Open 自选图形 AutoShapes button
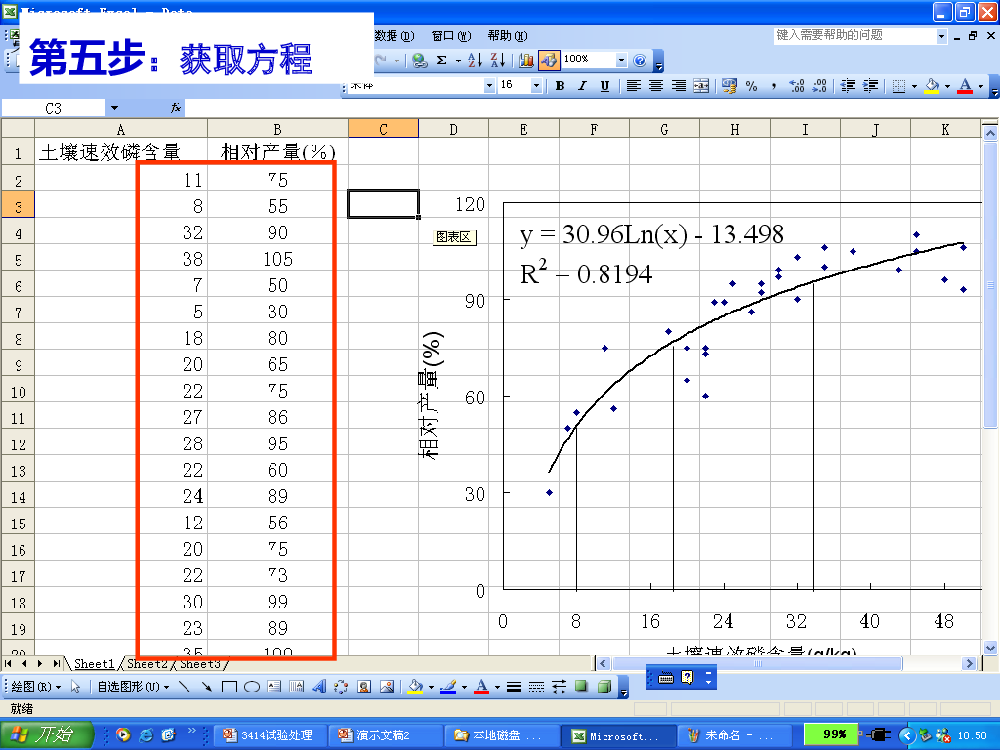 [x=133, y=687]
